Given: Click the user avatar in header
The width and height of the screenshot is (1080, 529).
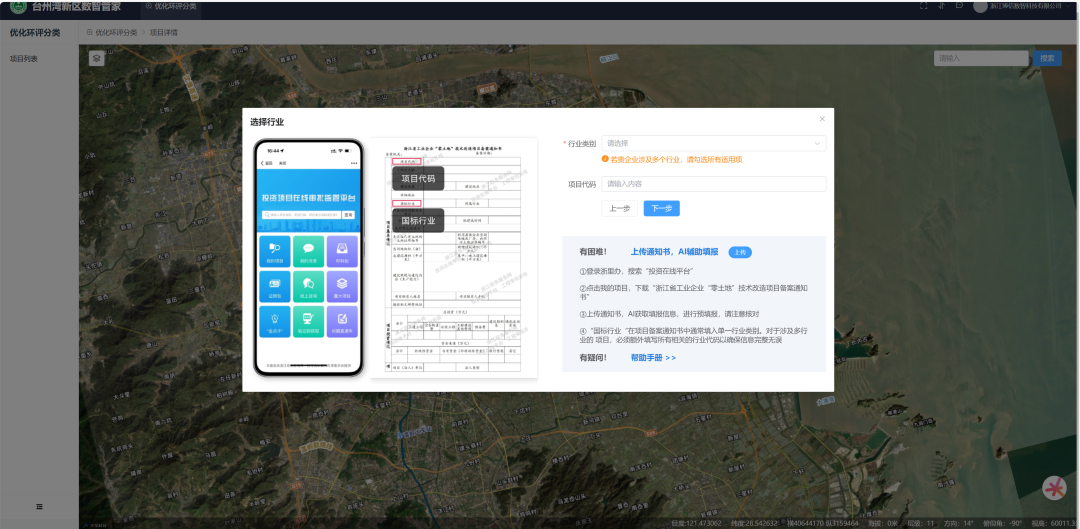Looking at the screenshot, I should click(981, 6).
